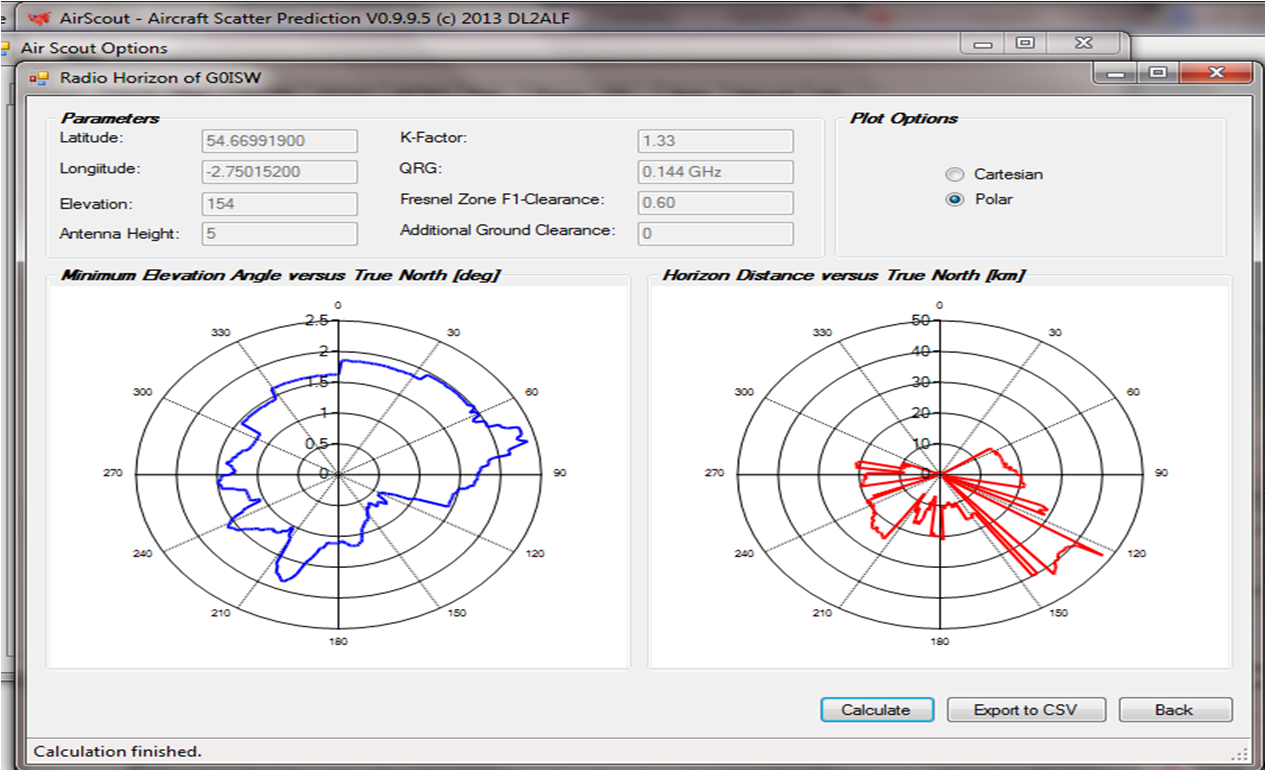Image resolution: width=1266 pixels, height=771 pixels.
Task: Click the Fresnel Zone F1-Clearance field
Action: click(715, 203)
